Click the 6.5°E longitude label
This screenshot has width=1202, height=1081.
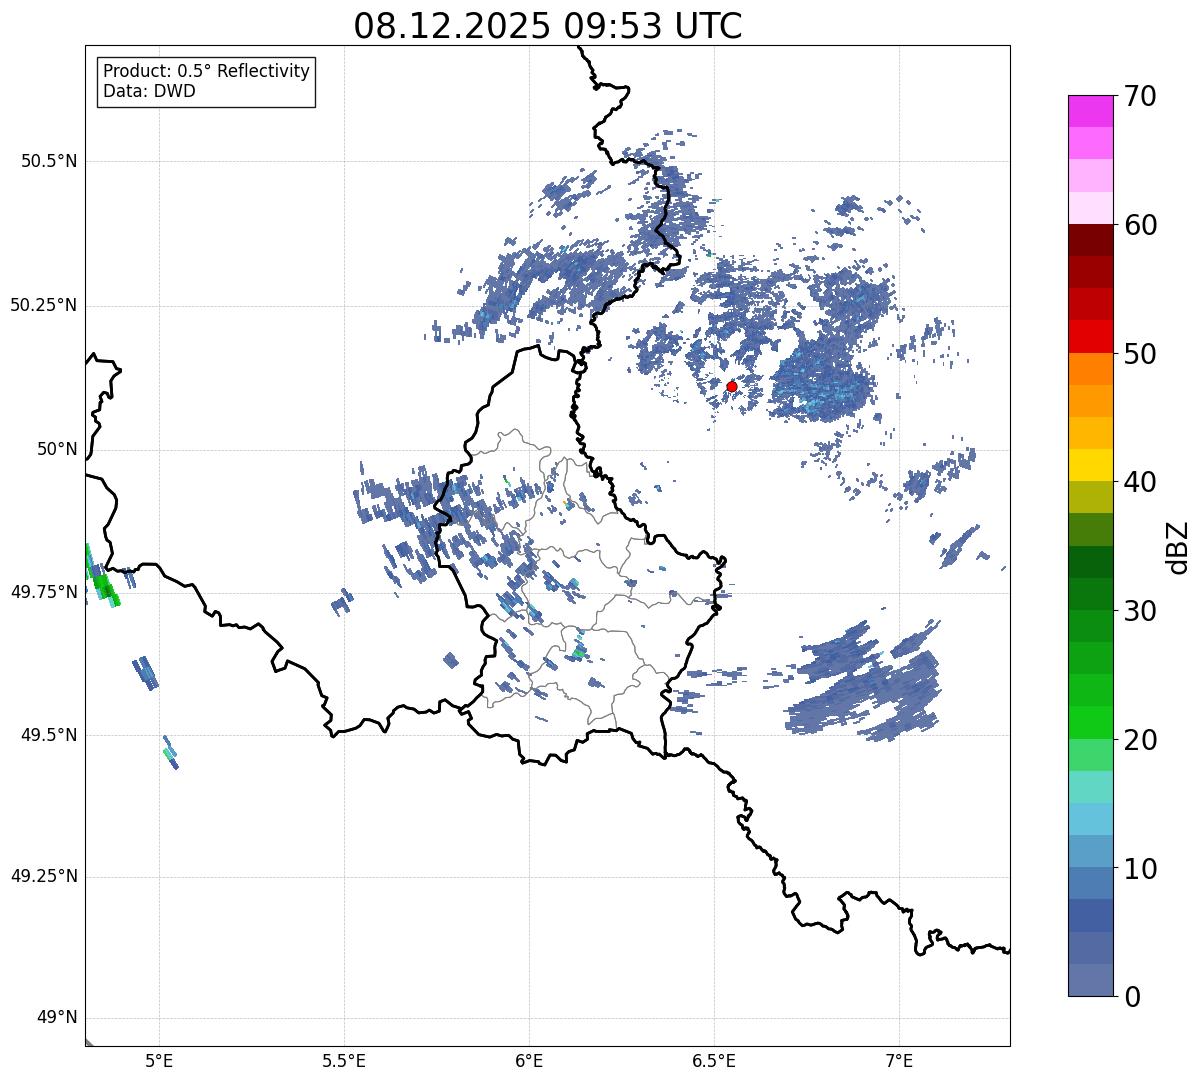[x=714, y=1060]
